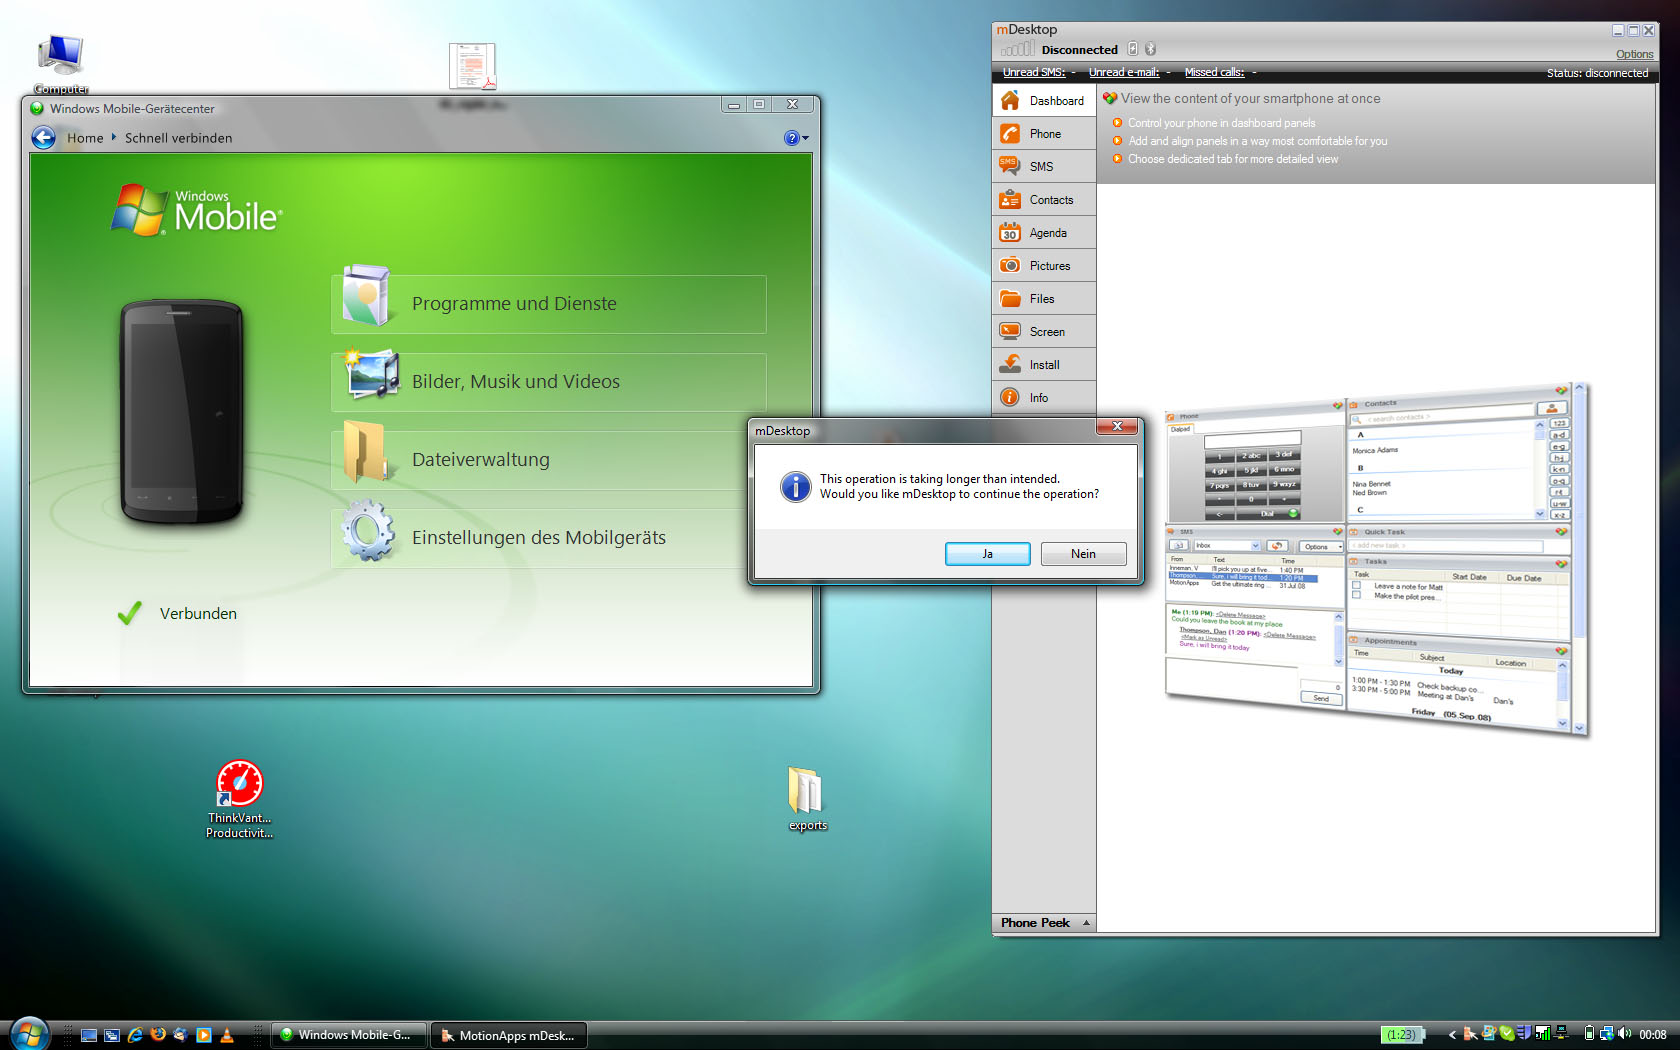Click Switch between windows in quick launch
Screen dimensions: 1680x1050
pos(111,1035)
